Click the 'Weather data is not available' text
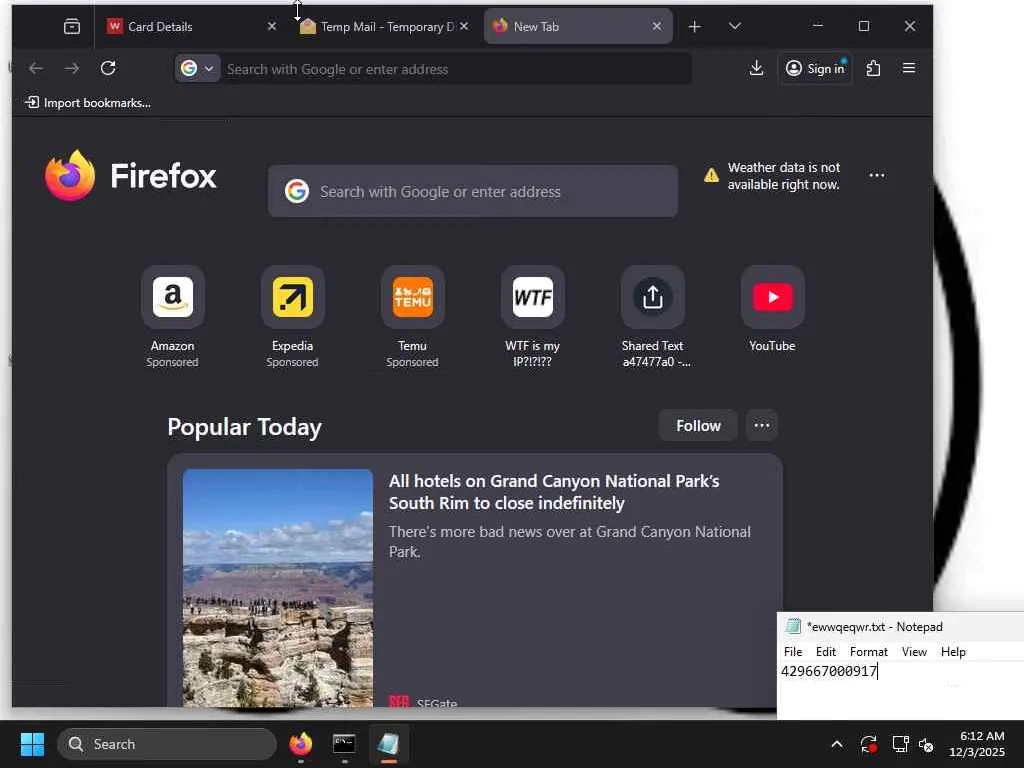Viewport: 1024px width, 768px height. click(x=784, y=176)
